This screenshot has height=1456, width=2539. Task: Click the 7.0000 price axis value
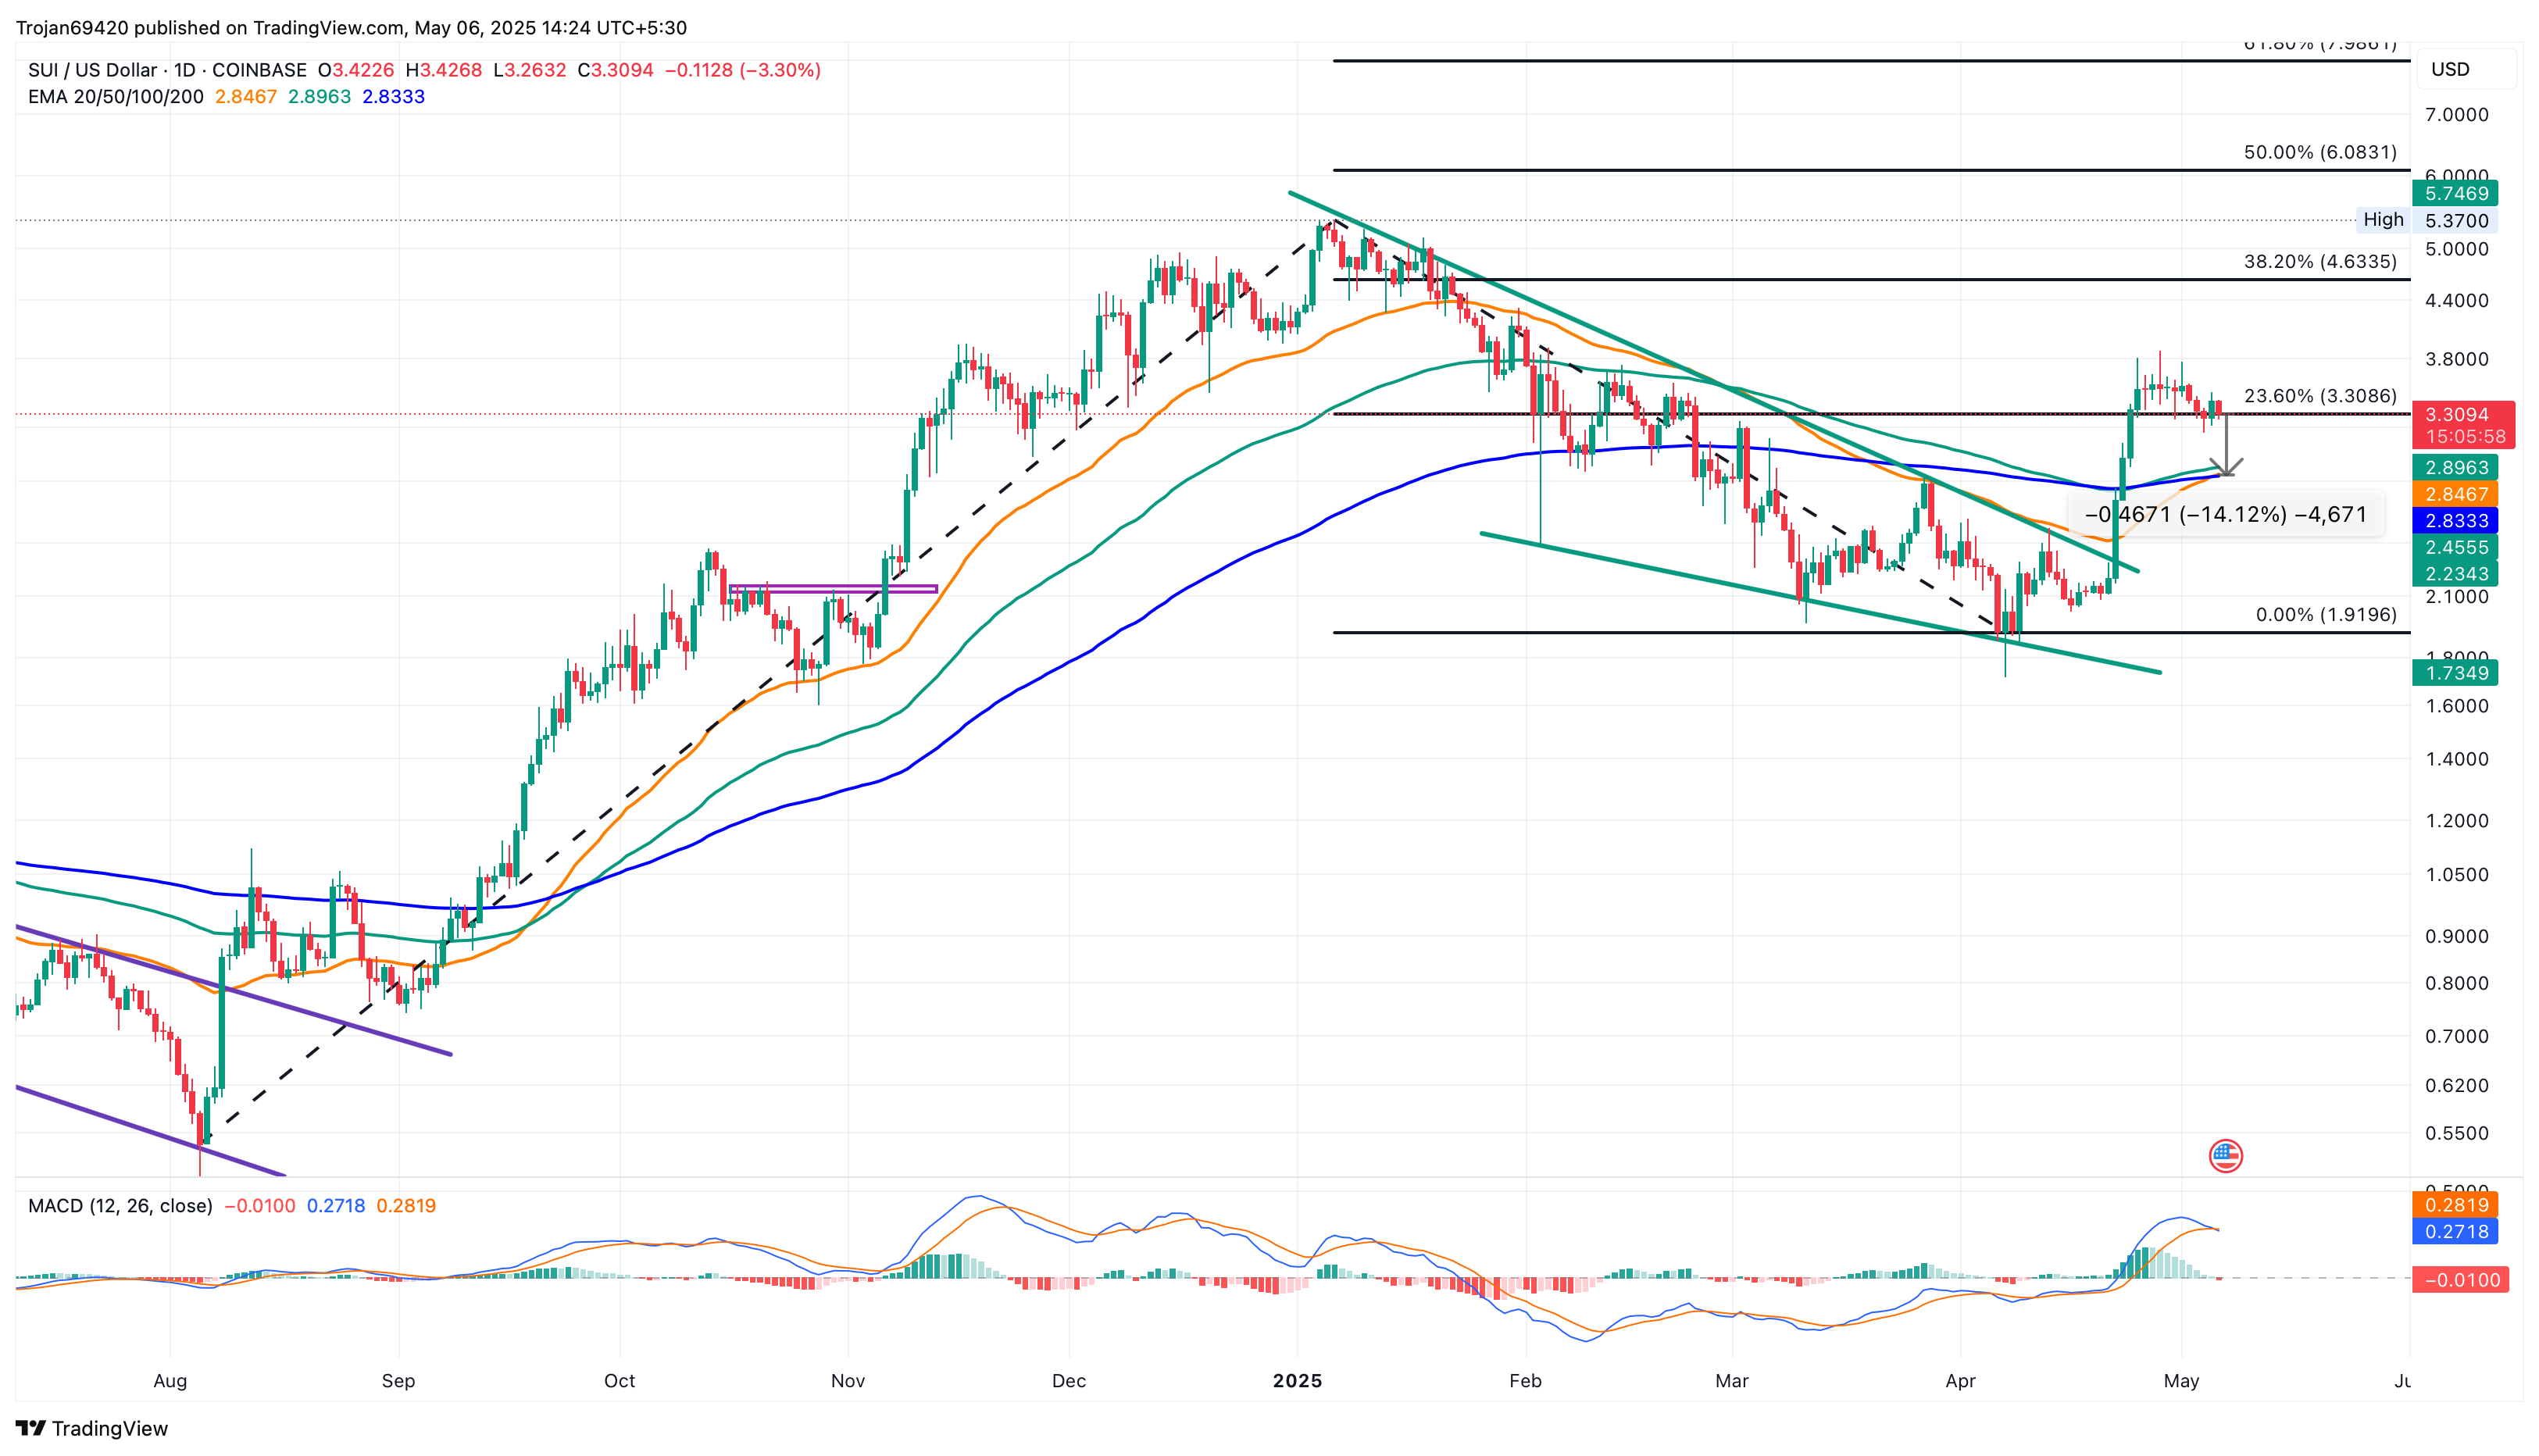pos(2456,115)
